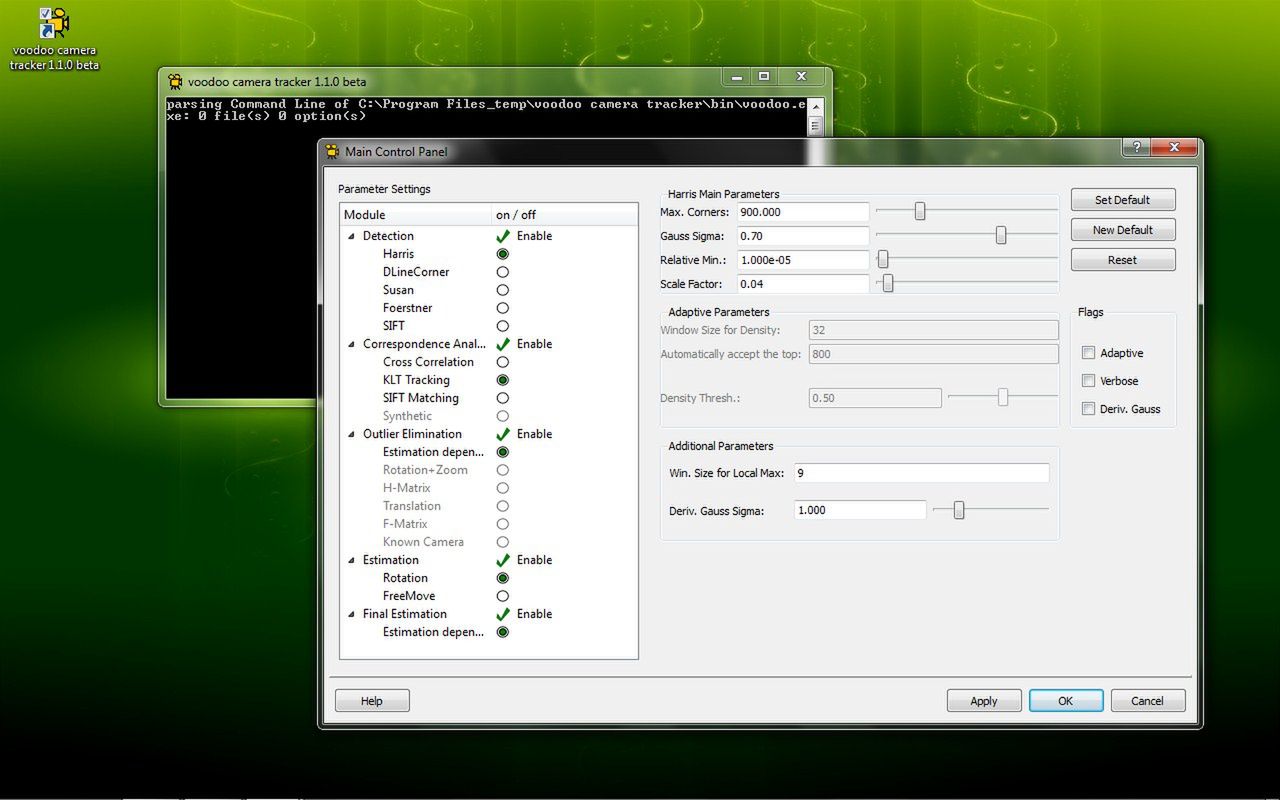This screenshot has height=800, width=1280.
Task: Click the Deriv. Gauss Sigma slider handle
Action: 959,510
